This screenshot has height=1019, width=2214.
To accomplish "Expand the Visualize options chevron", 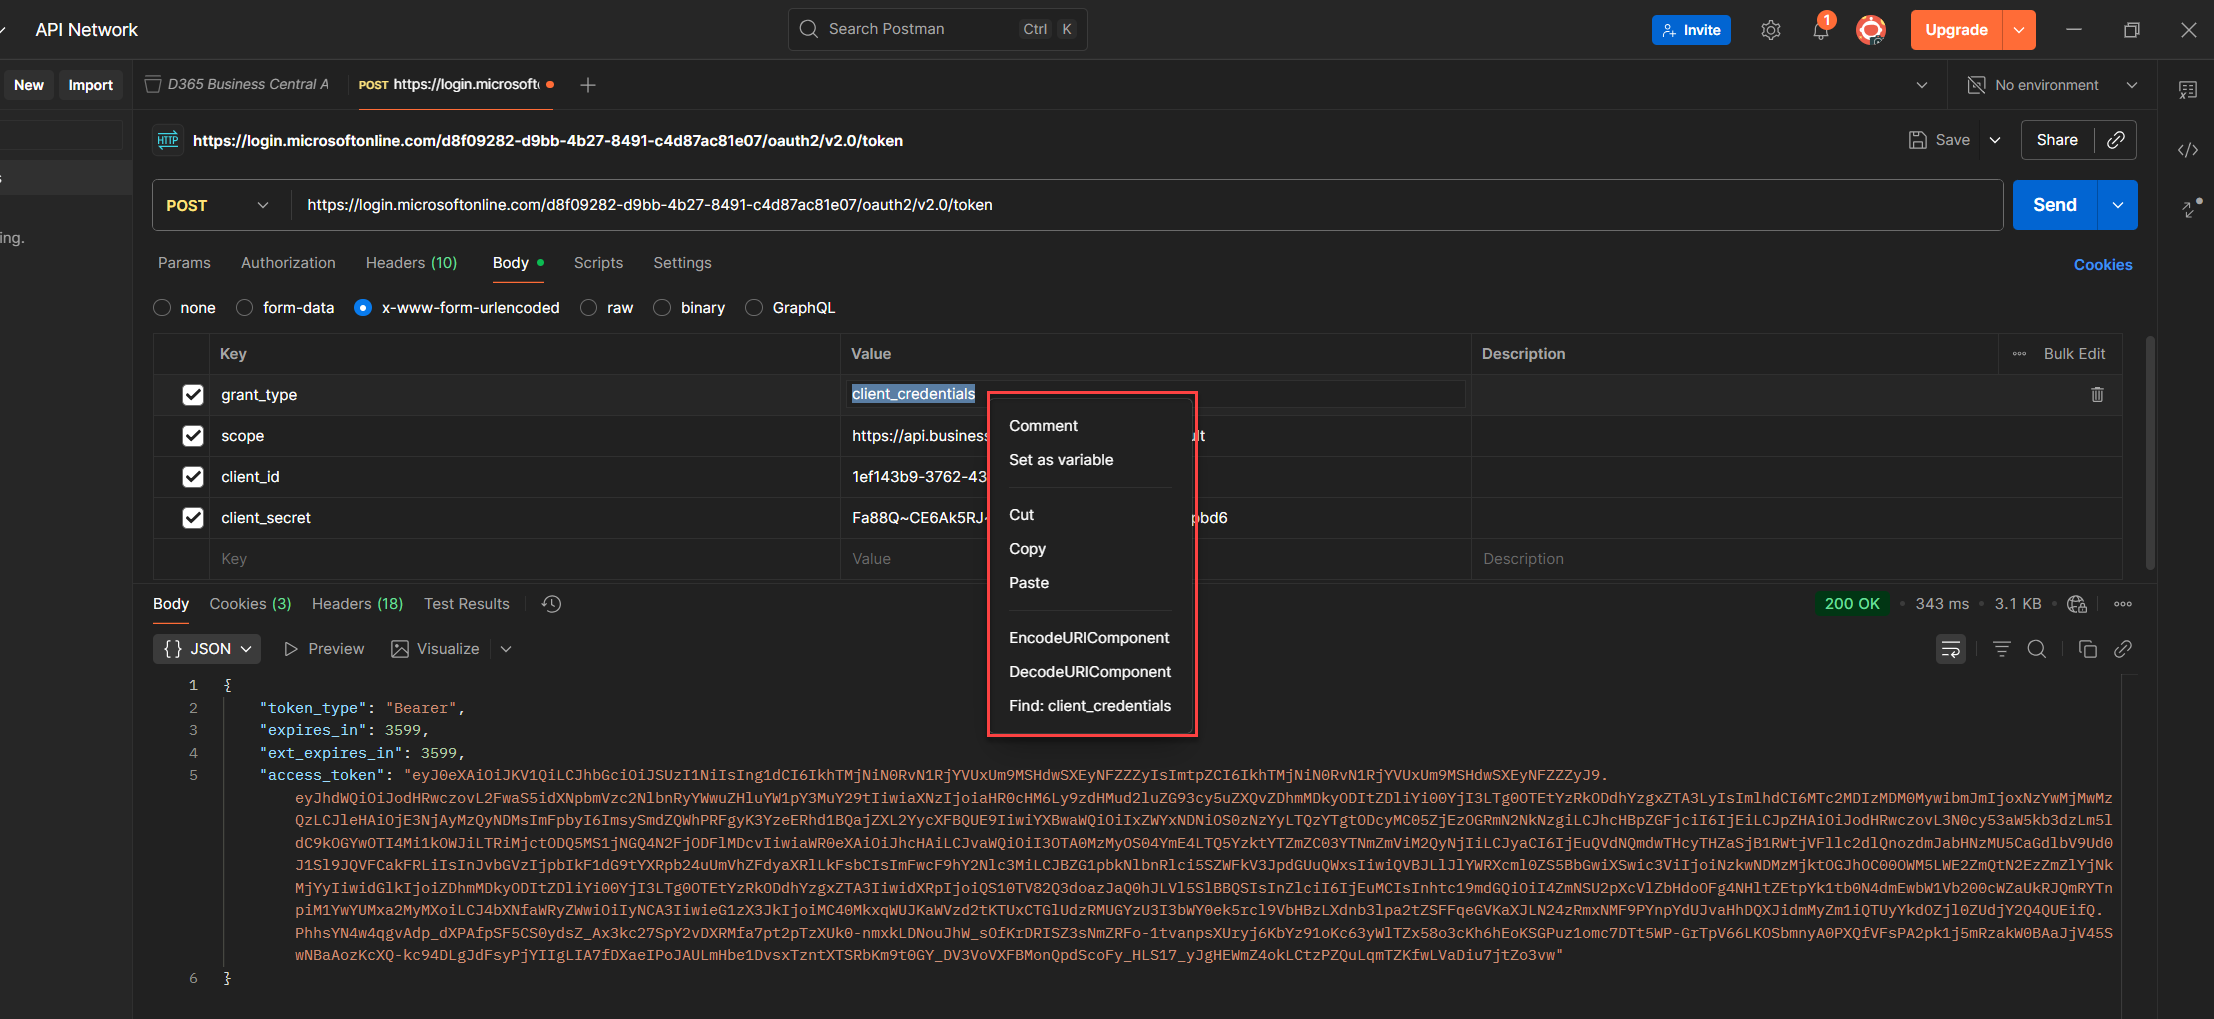I will [x=506, y=649].
